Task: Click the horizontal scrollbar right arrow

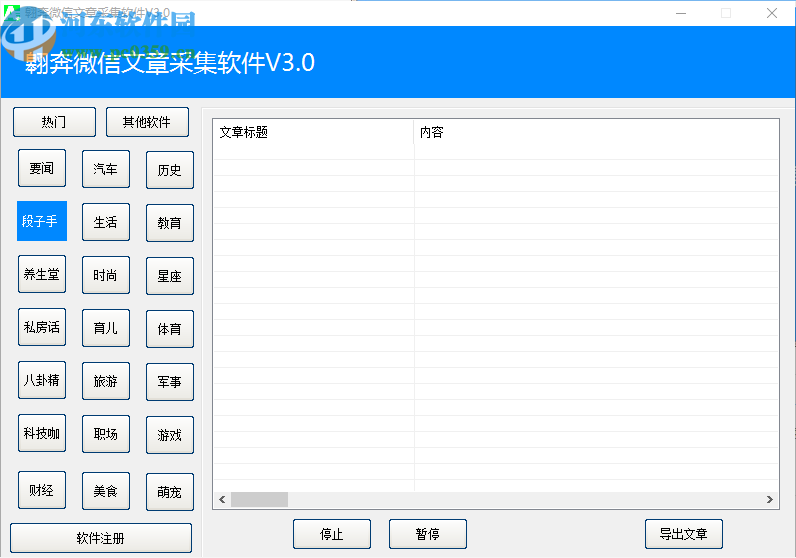Action: [x=770, y=500]
